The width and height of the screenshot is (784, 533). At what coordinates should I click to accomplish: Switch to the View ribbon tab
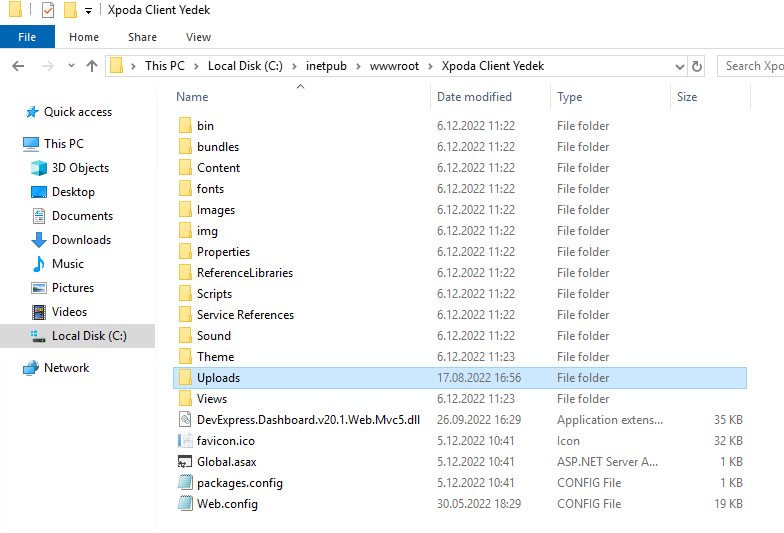tap(198, 37)
